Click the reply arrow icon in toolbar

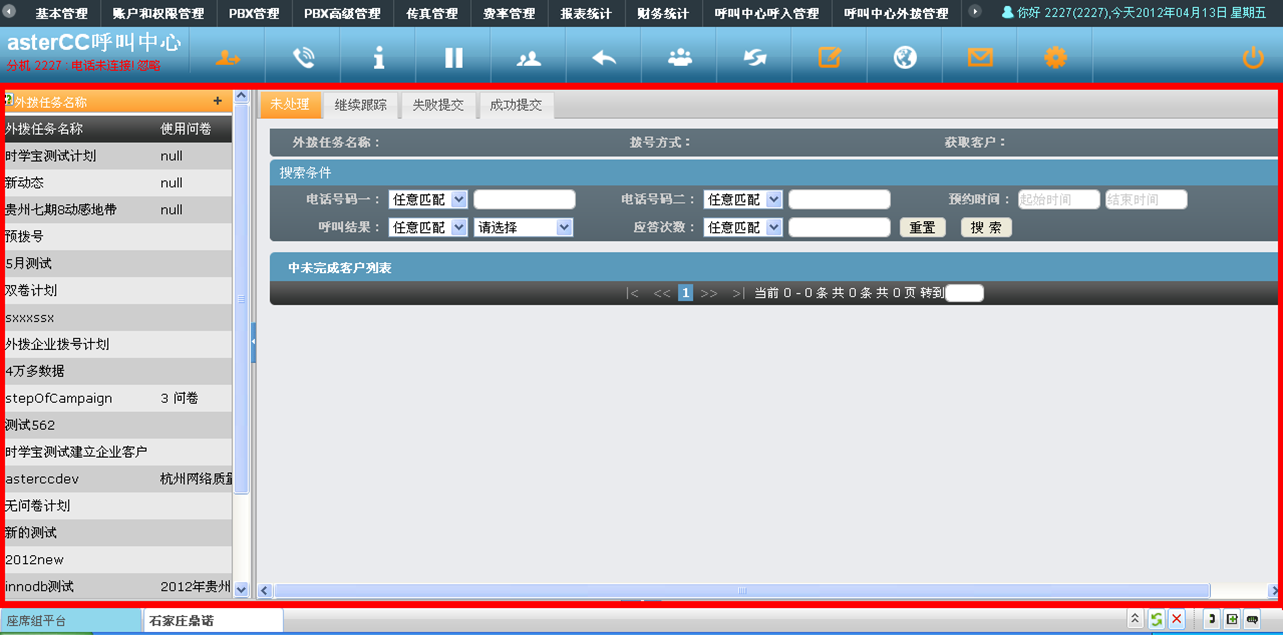point(604,58)
